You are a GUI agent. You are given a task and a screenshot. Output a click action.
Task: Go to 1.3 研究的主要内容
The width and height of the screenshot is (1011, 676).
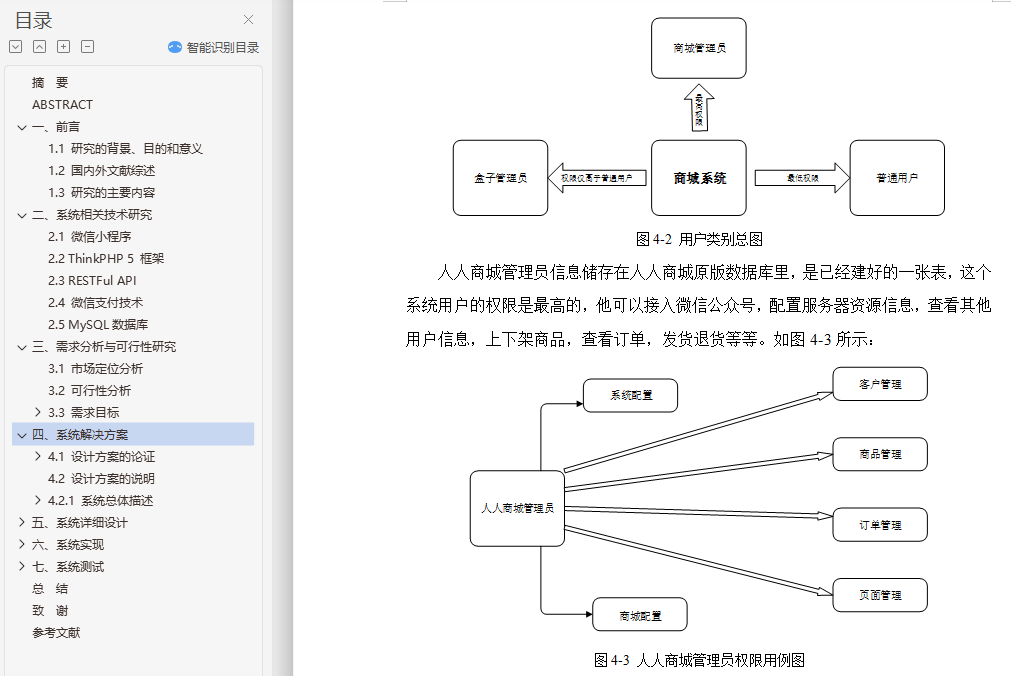101,193
